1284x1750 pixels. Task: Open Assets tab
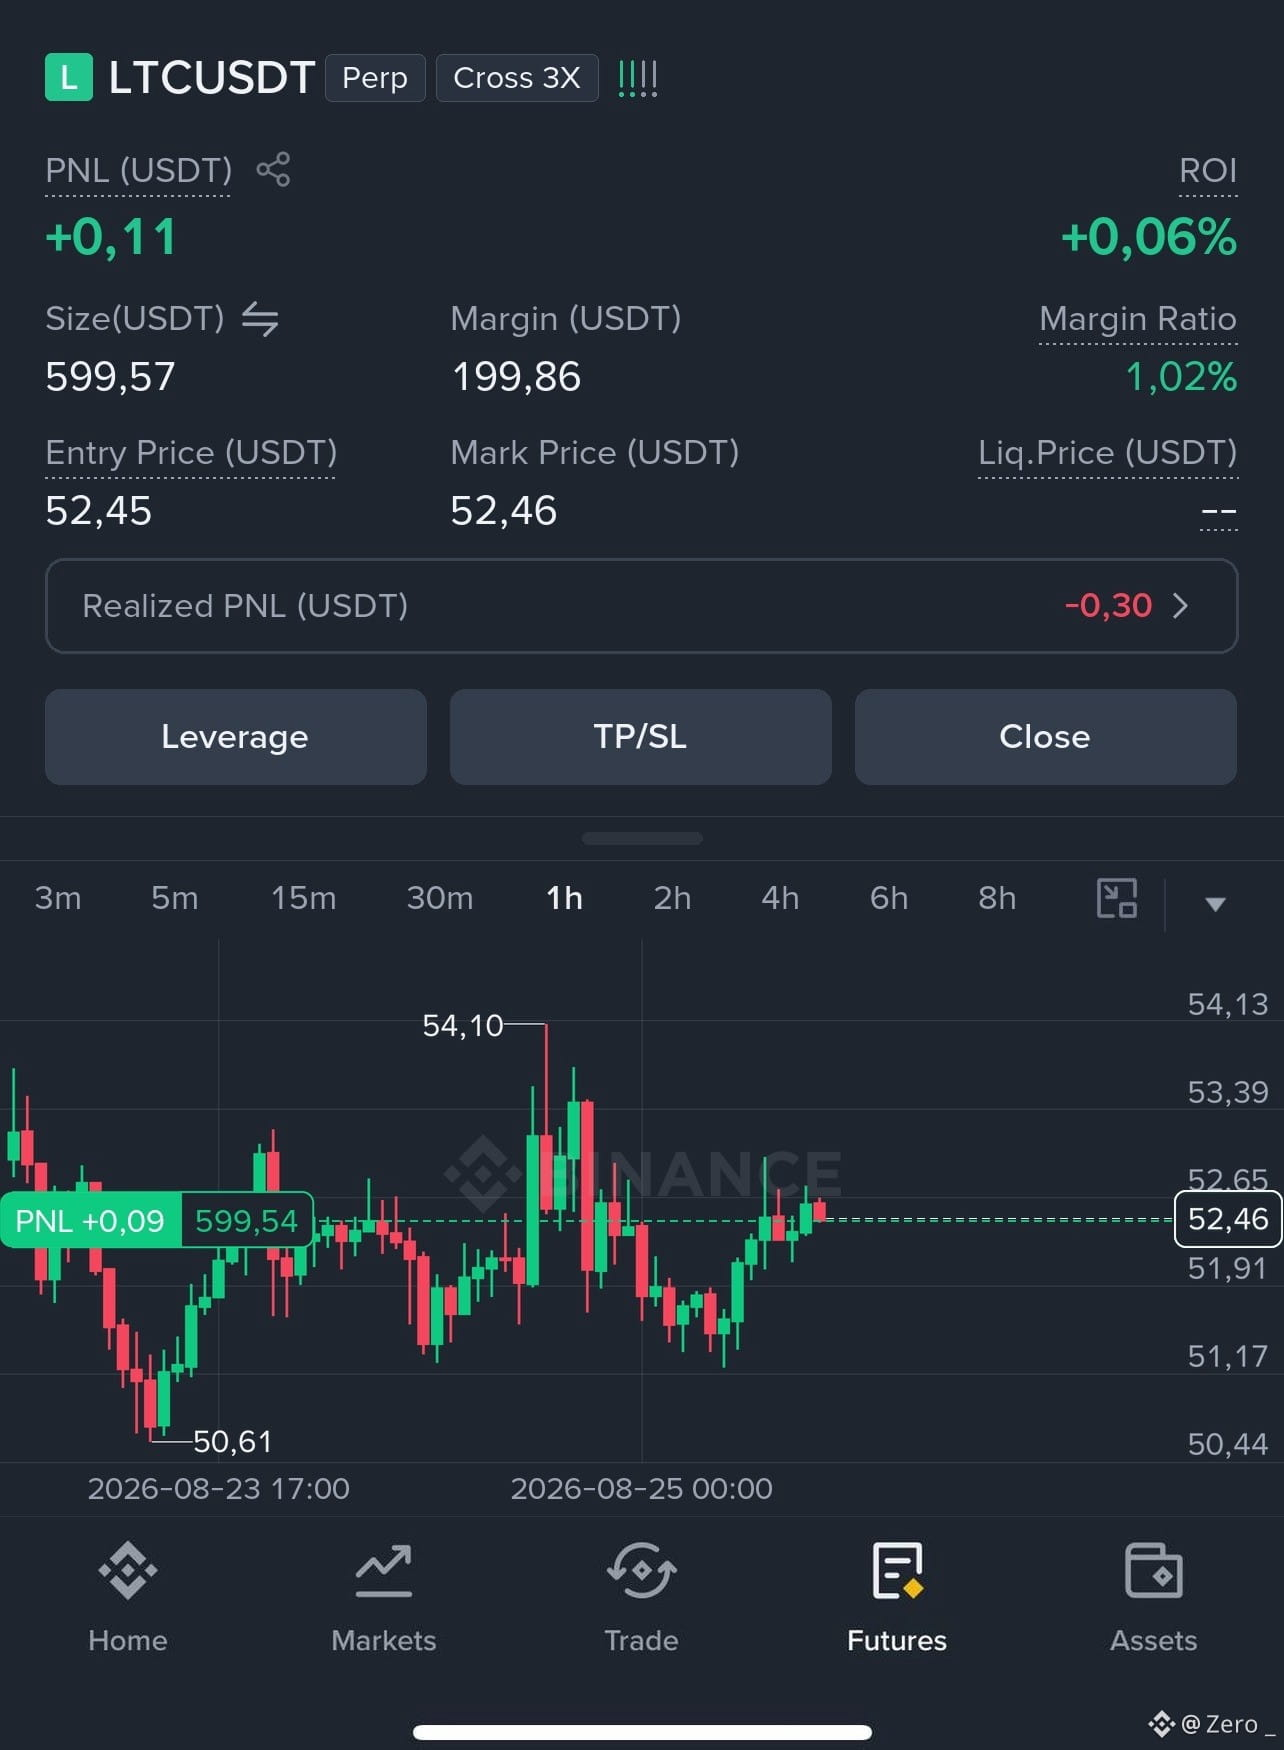click(1153, 1597)
